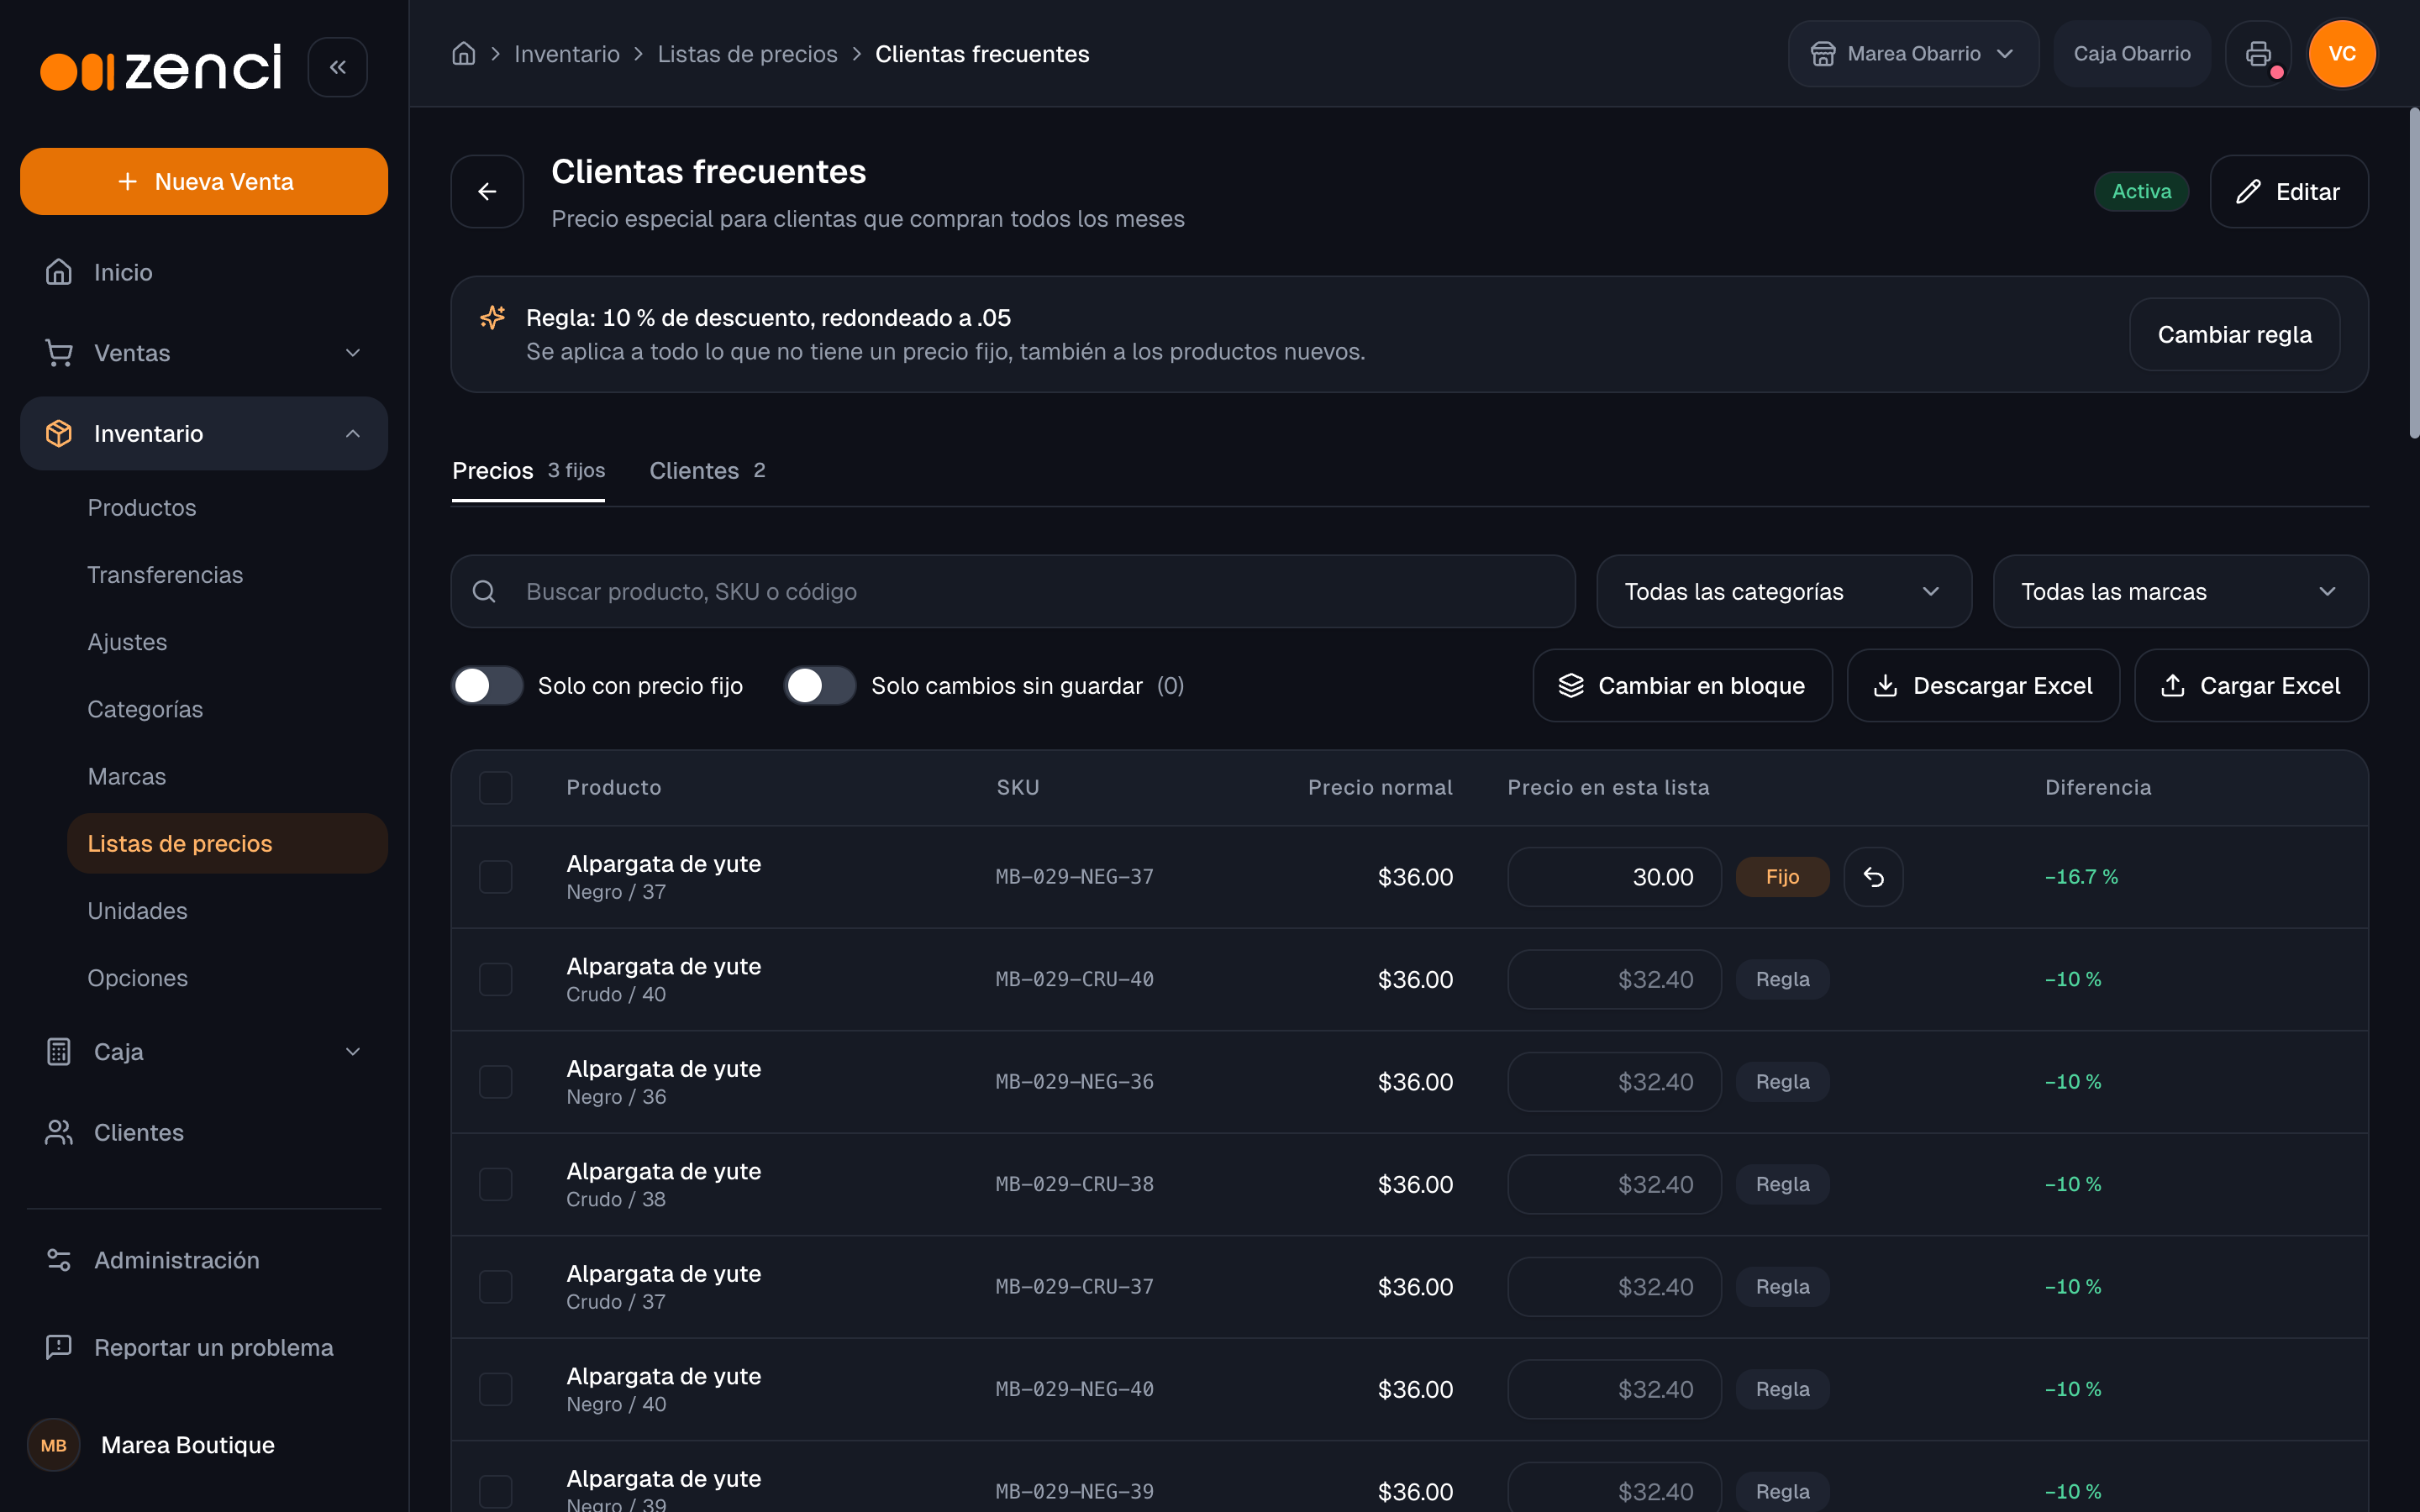The height and width of the screenshot is (1512, 2420).
Task: Click the Diferencia column header
Action: [x=2097, y=788]
